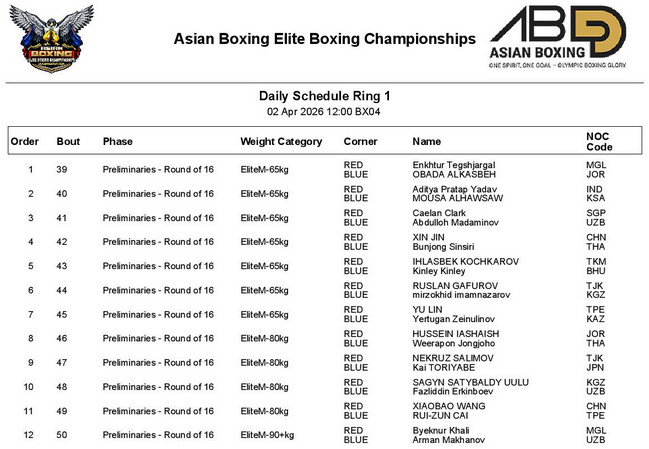Click the Corner column header
649x449 pixels.
click(x=360, y=142)
